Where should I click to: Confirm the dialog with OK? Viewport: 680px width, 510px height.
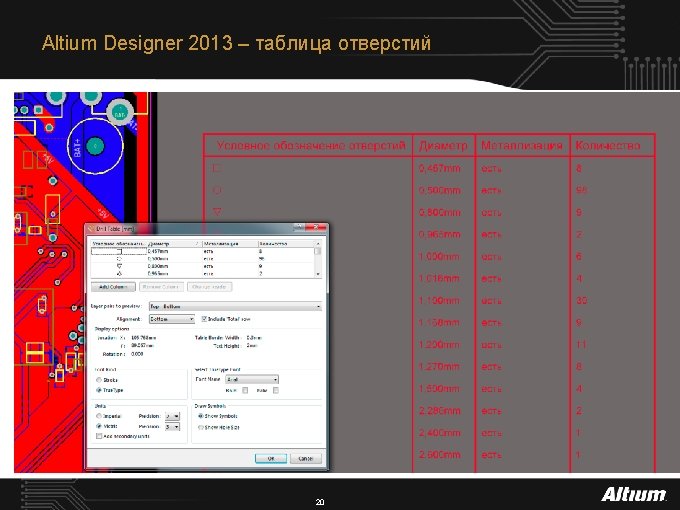click(271, 458)
